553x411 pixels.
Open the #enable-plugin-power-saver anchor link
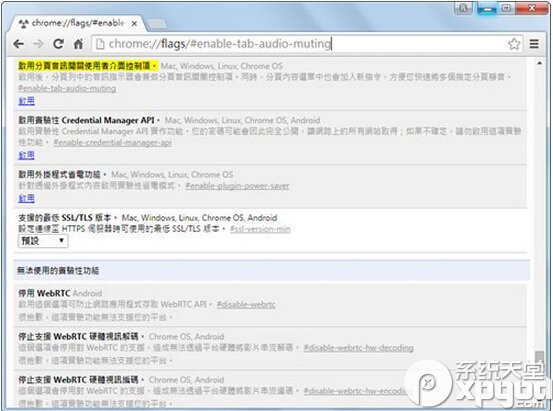pos(237,186)
